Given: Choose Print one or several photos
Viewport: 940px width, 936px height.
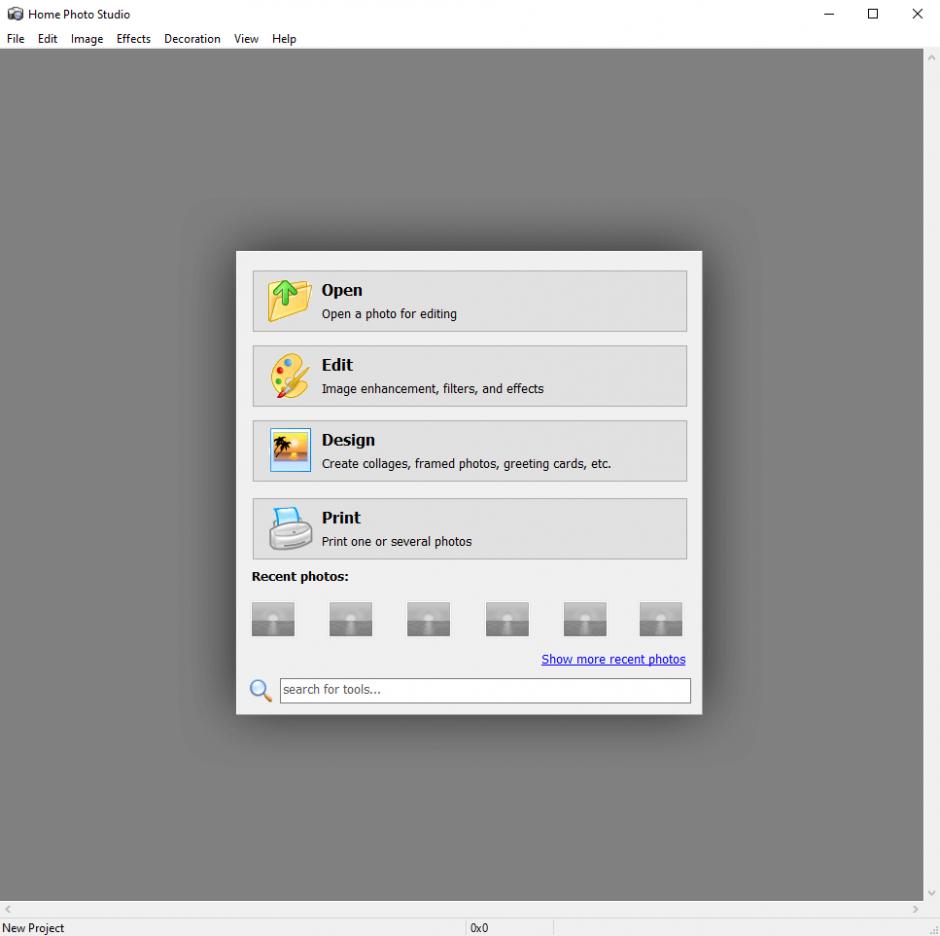Looking at the screenshot, I should 470,529.
